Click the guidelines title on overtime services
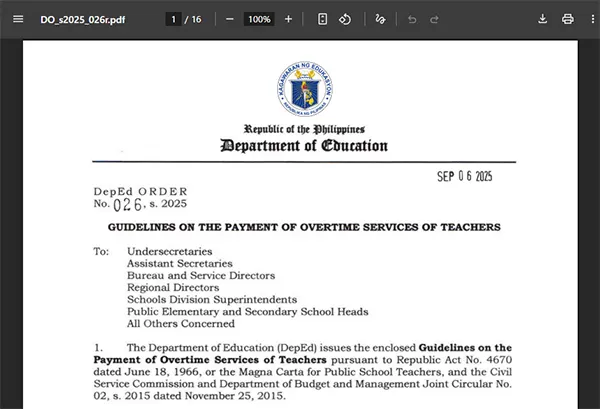The width and height of the screenshot is (600, 409). [304, 227]
